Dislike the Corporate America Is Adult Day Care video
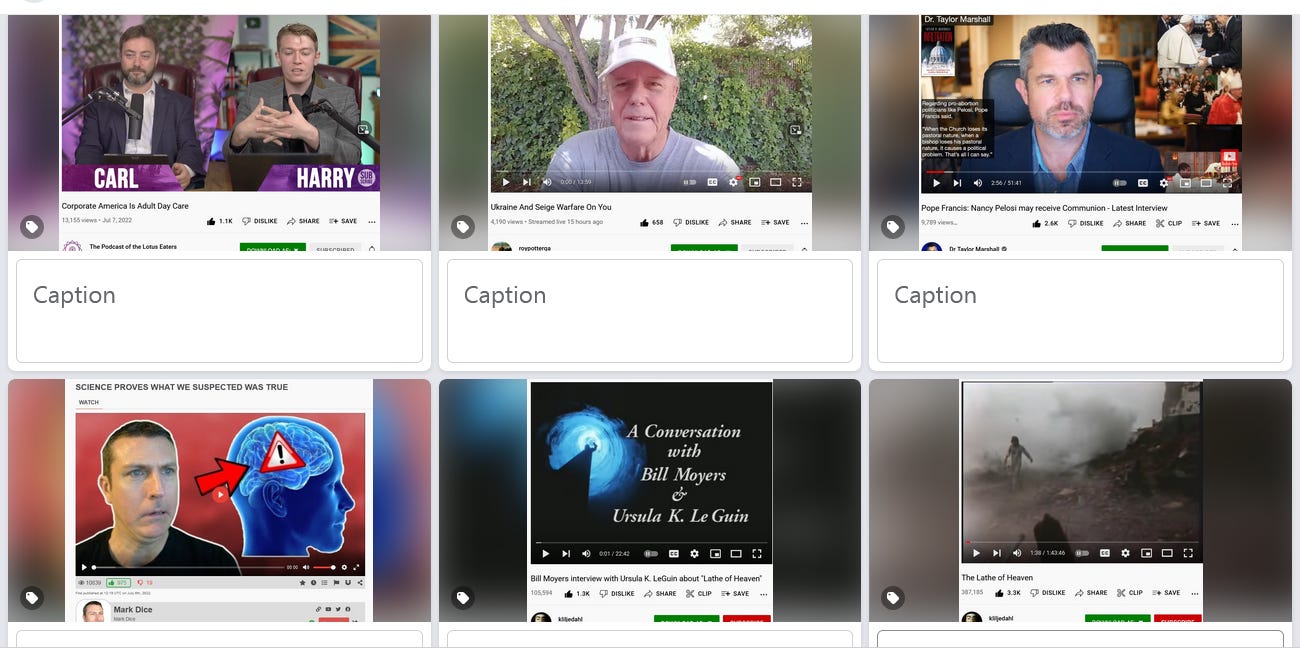This screenshot has width=1300, height=658. [x=260, y=221]
